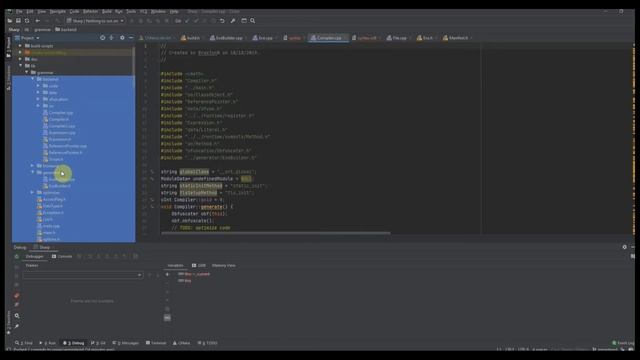Open the Project tool window sidebar button
Viewport: 640px width, 360px height.
click(x=8, y=46)
